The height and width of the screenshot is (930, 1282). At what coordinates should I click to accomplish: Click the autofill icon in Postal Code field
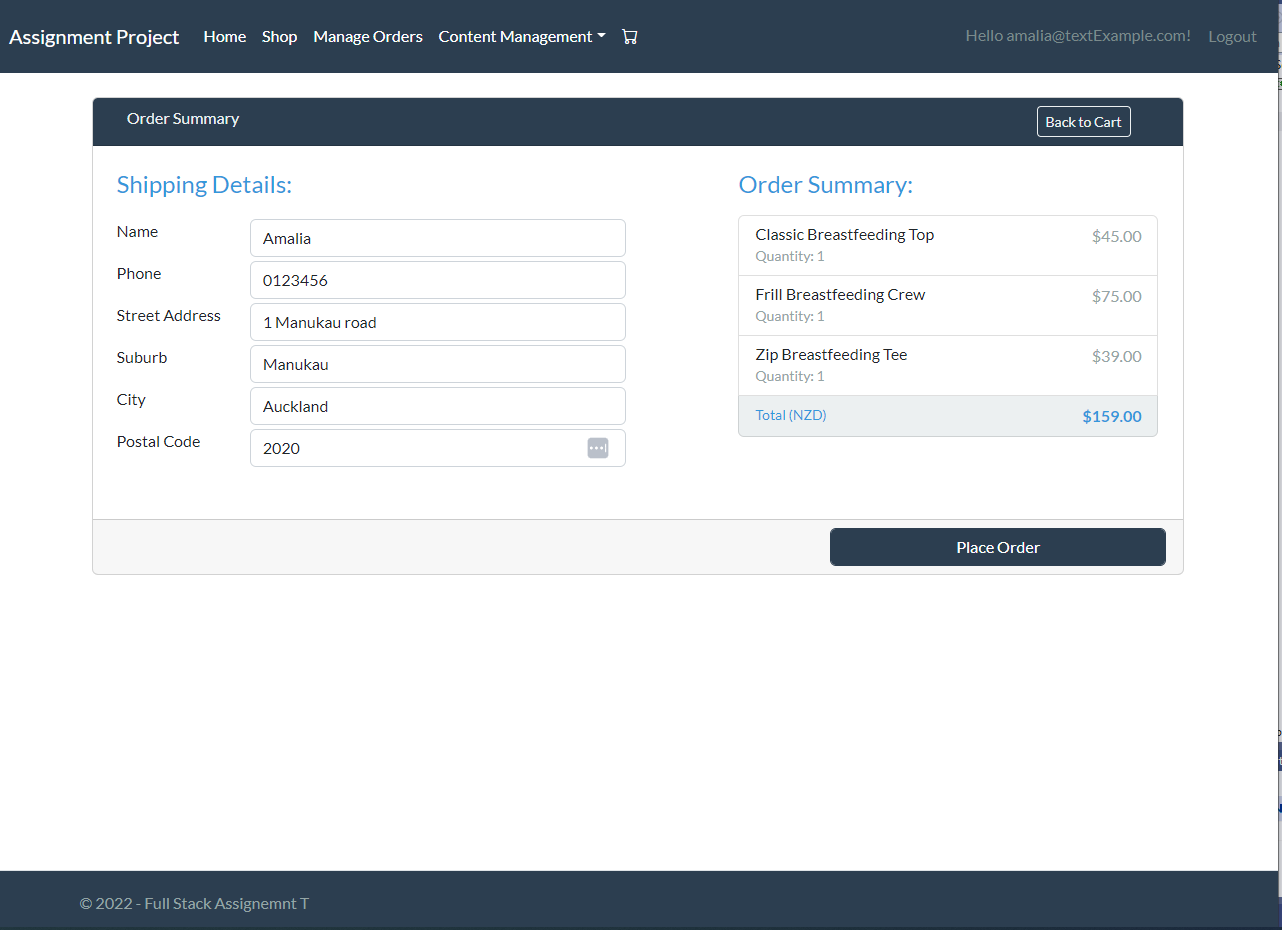(x=598, y=448)
